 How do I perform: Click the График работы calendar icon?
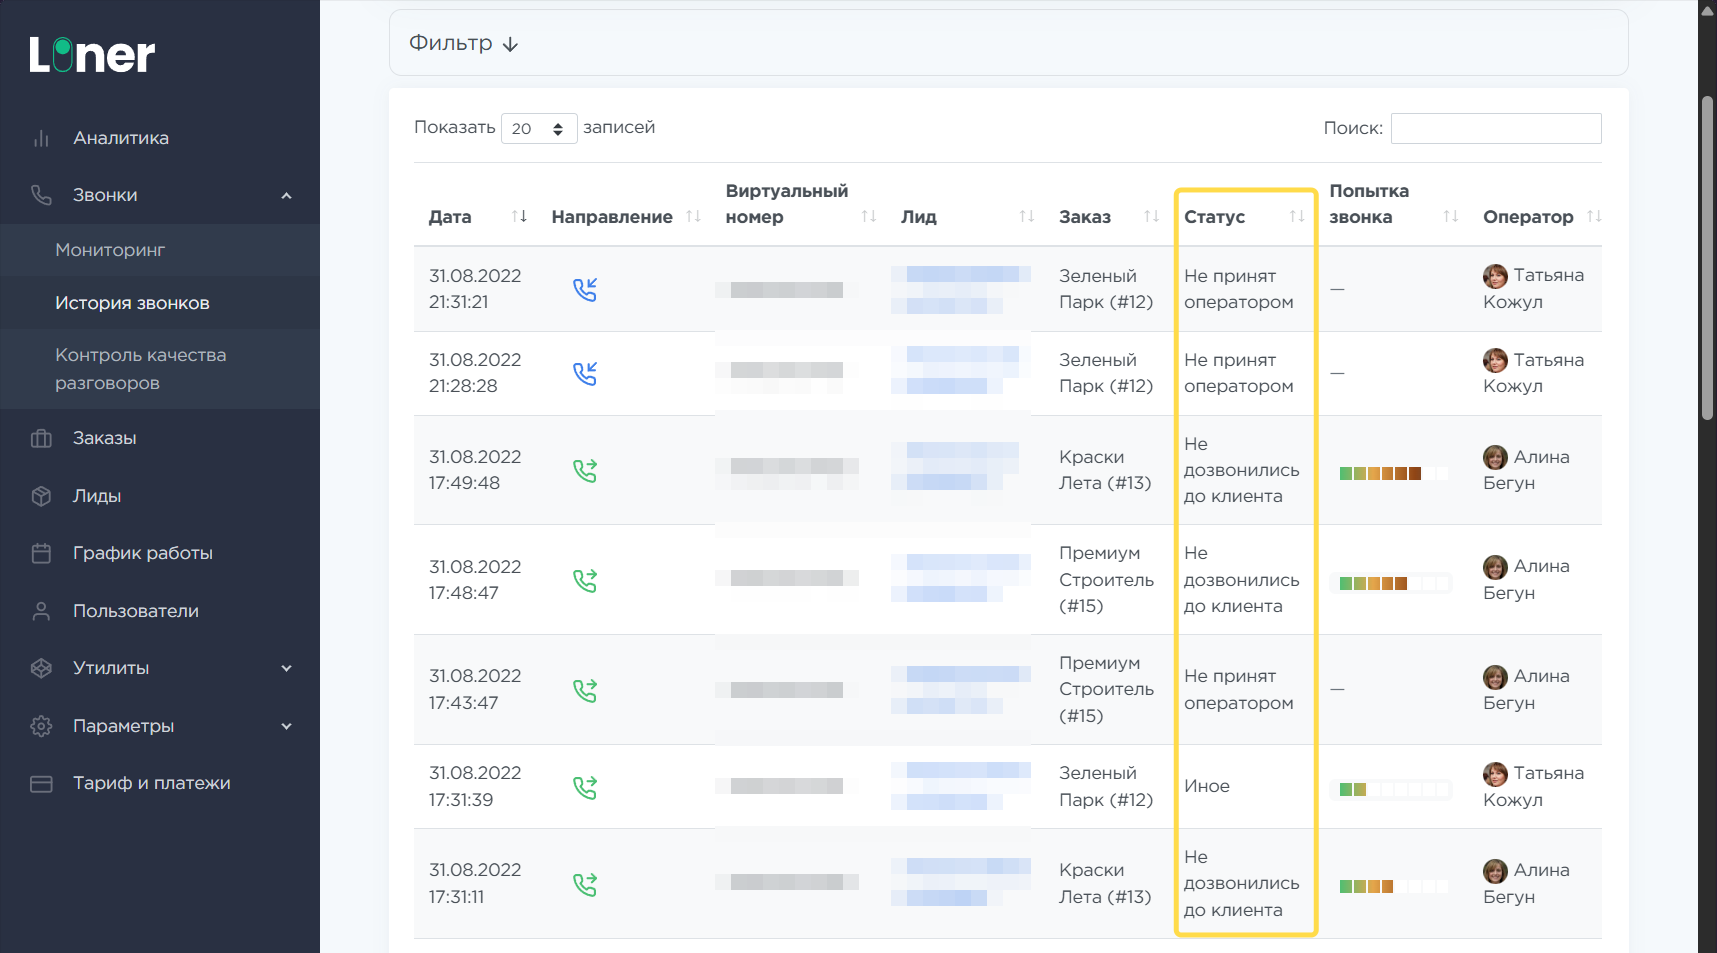click(x=41, y=553)
